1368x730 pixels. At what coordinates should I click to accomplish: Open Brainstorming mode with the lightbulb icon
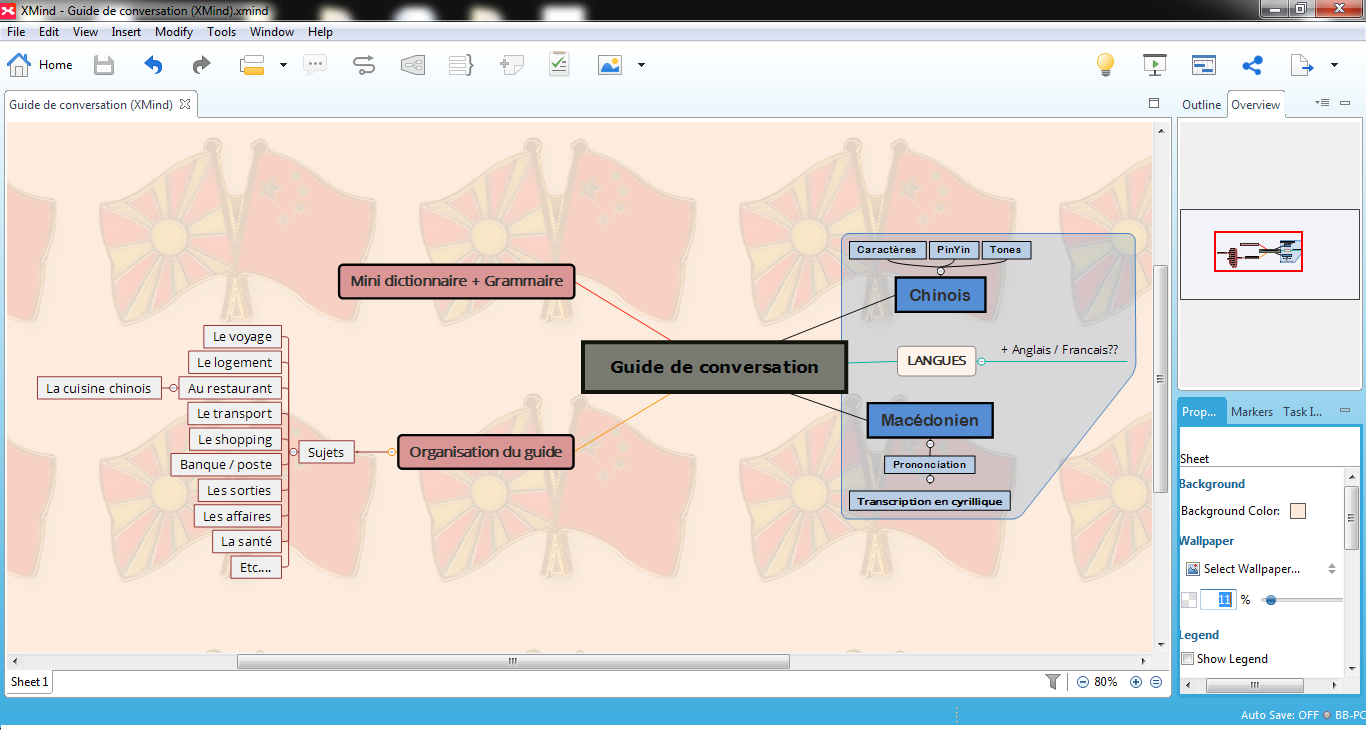pos(1104,64)
